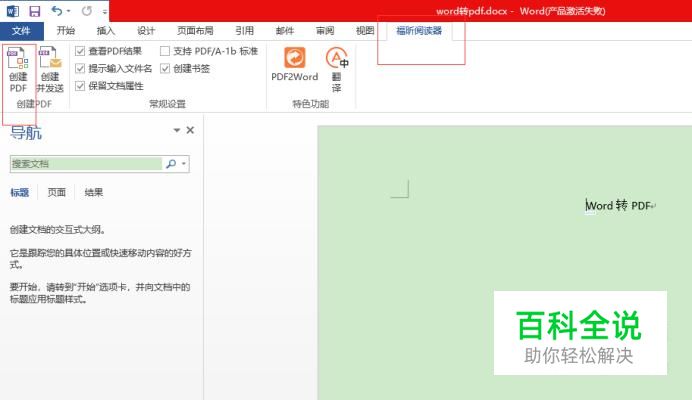Open the 文件 tab
This screenshot has width=692, height=400.
[x=21, y=30]
